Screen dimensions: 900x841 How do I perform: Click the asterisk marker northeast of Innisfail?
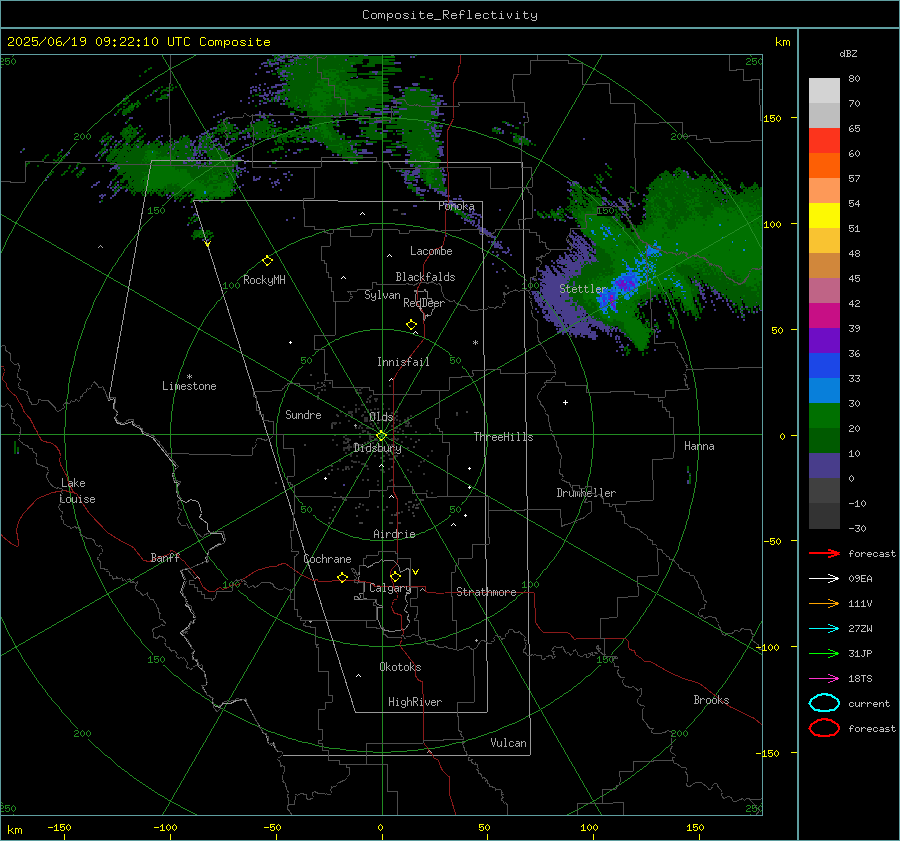pyautogui.click(x=475, y=343)
